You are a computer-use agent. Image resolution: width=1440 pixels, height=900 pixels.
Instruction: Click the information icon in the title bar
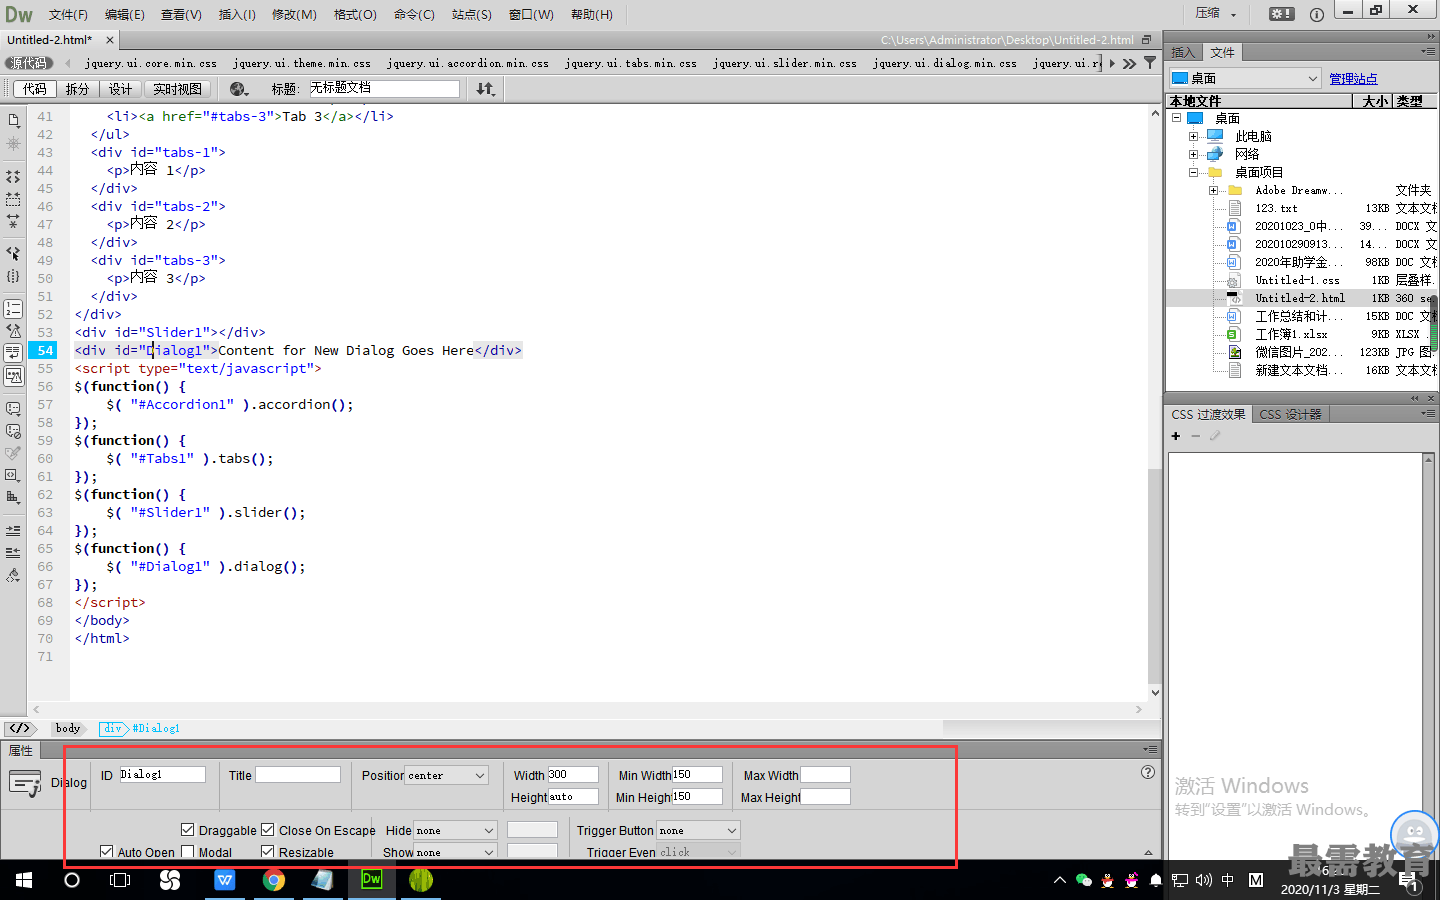click(1317, 14)
